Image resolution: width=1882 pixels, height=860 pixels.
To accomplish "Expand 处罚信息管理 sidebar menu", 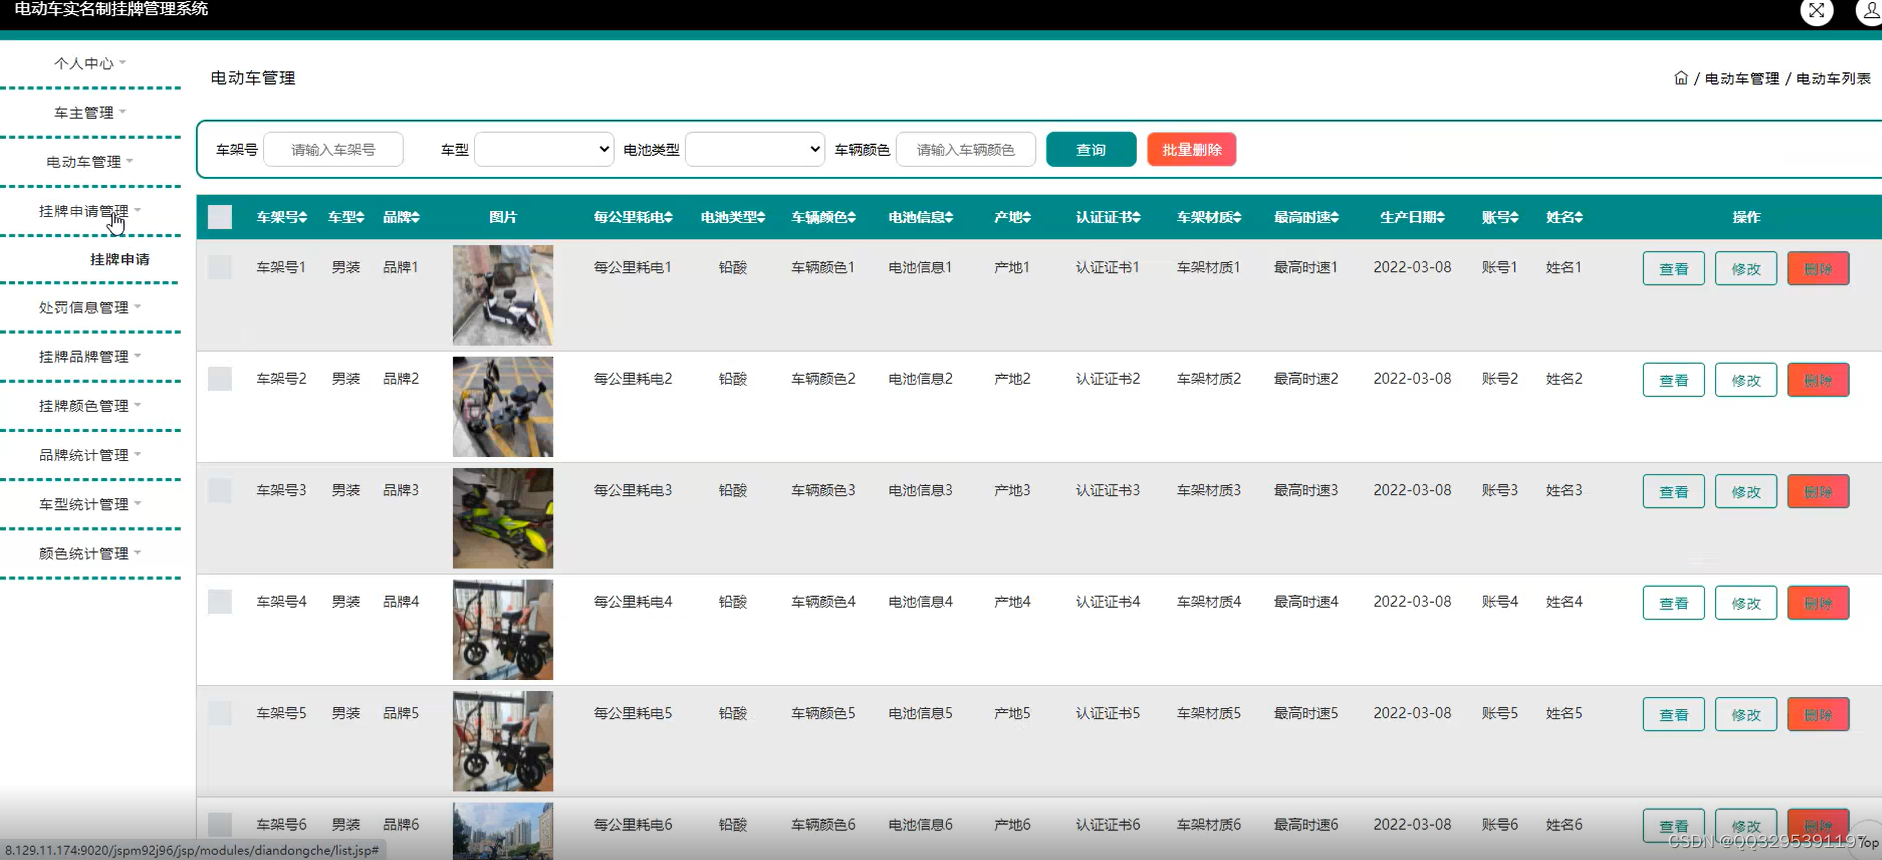I will pyautogui.click(x=90, y=307).
